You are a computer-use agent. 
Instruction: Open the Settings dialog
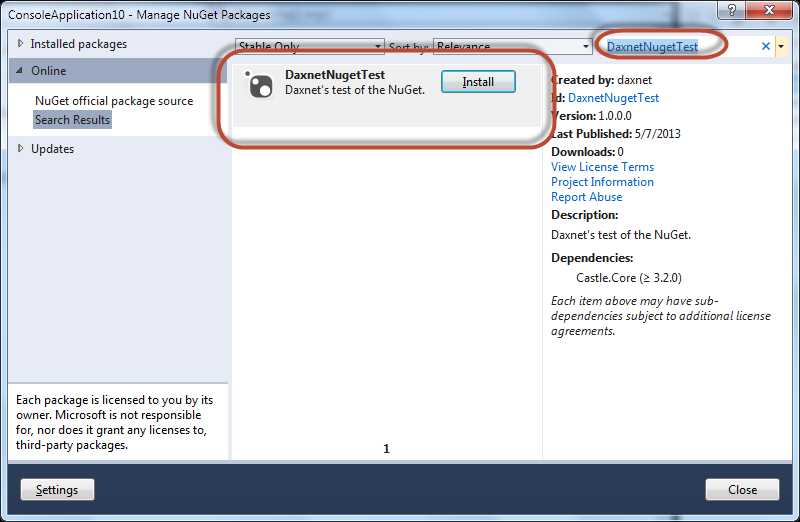coord(57,490)
